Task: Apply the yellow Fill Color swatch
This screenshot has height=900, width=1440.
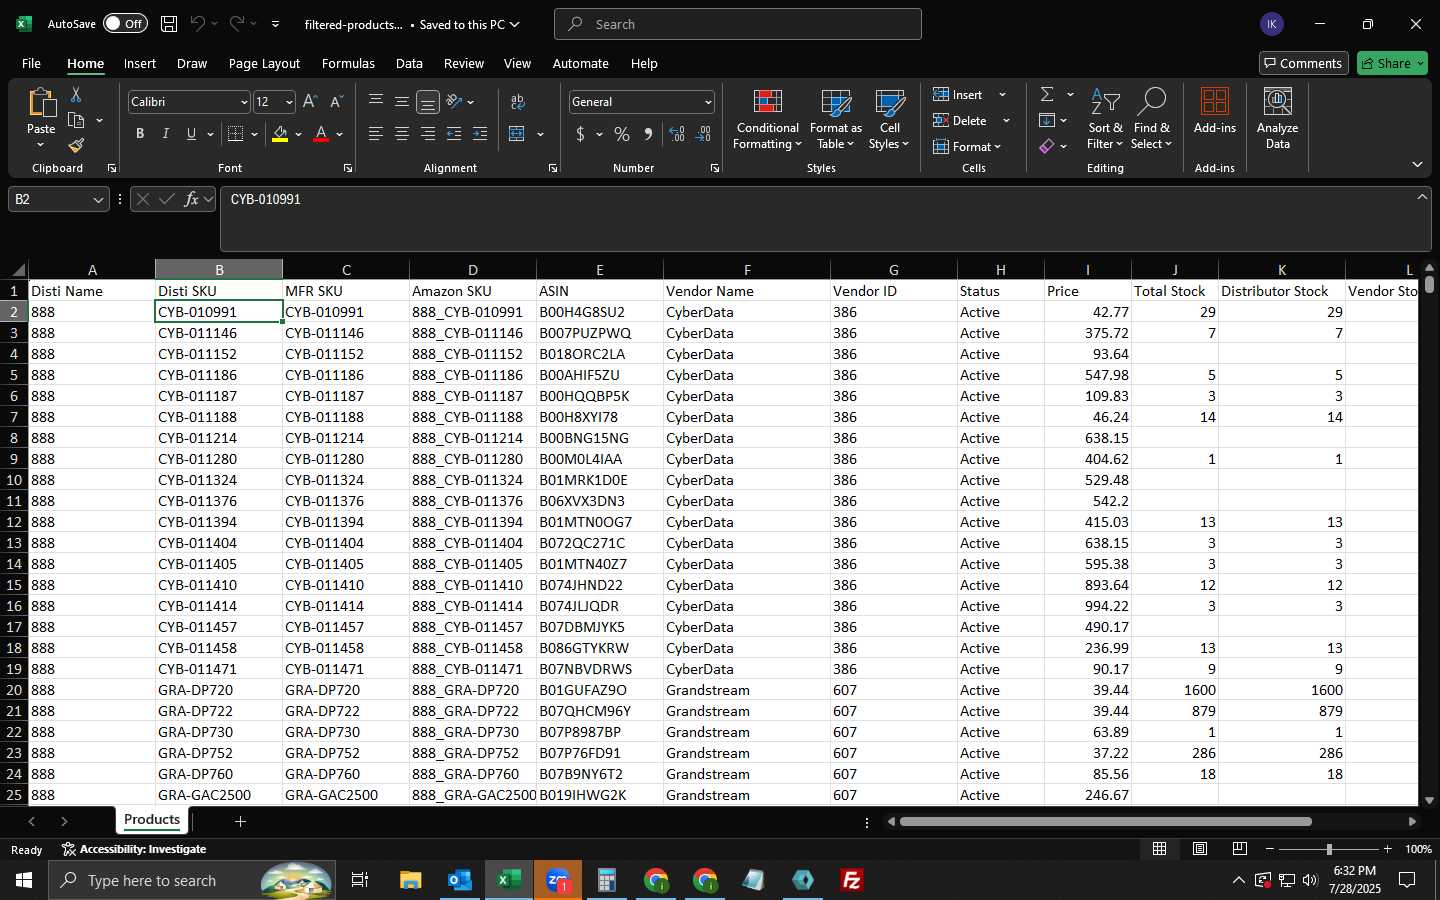Action: [280, 134]
